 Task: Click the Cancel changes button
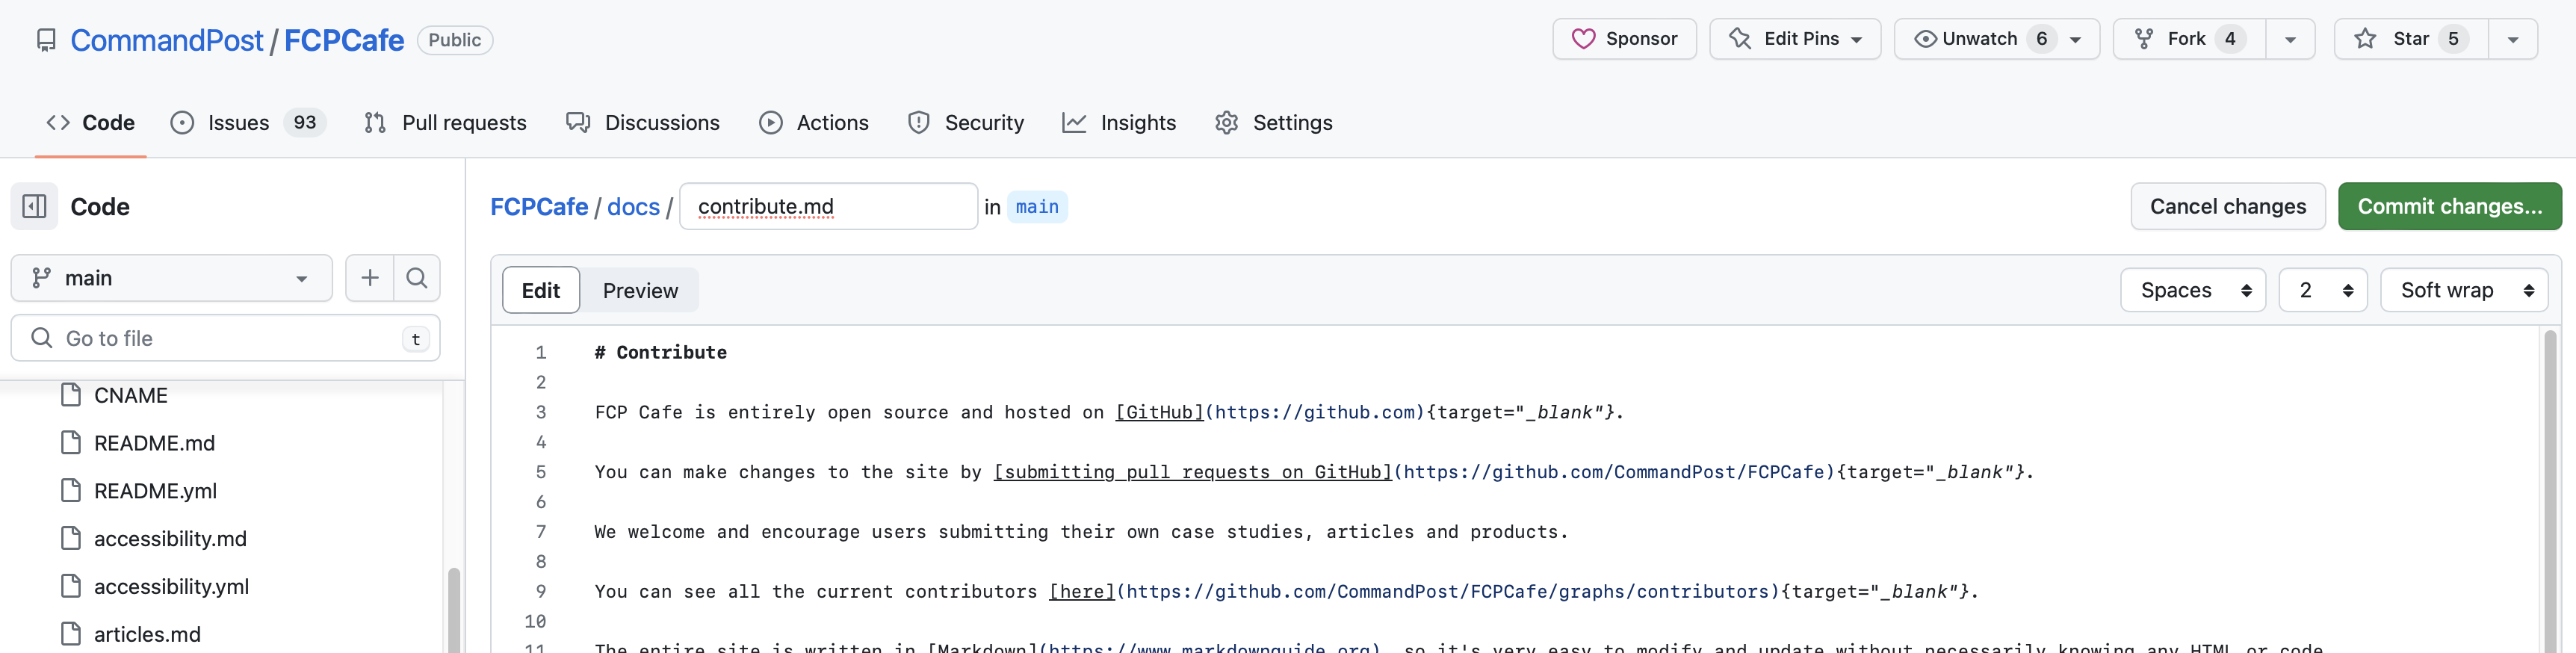2227,207
